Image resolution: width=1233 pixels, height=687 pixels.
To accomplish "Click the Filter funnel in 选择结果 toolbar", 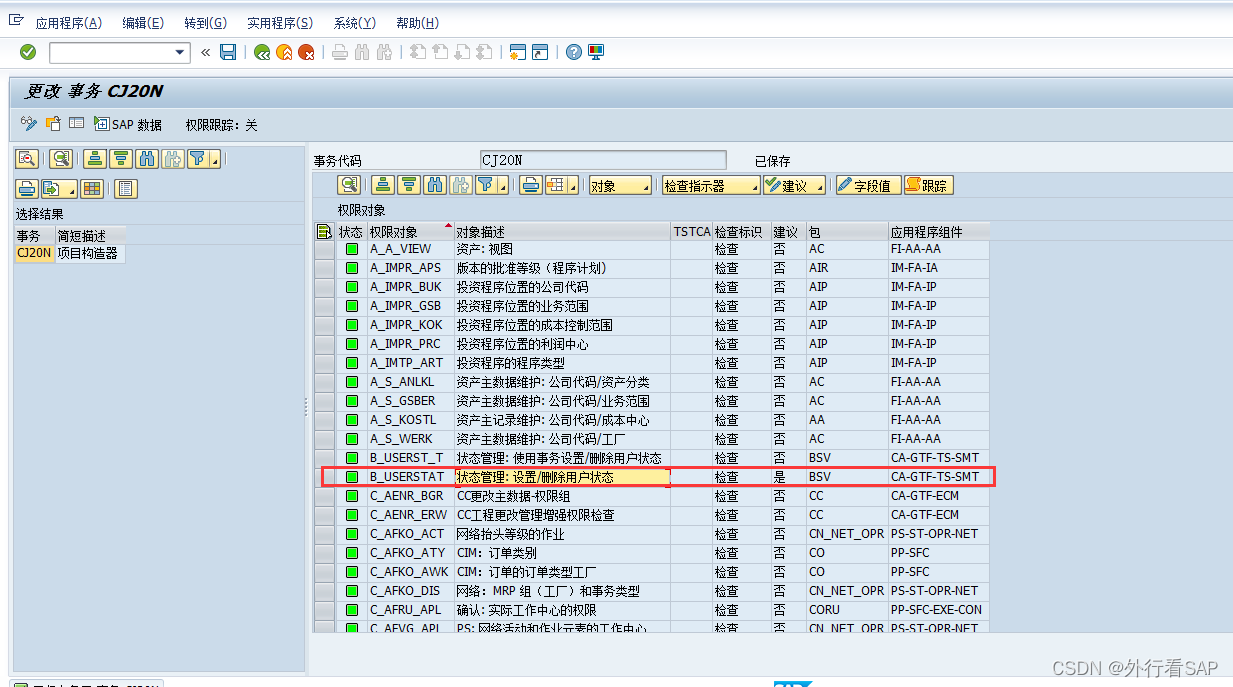I will point(197,158).
